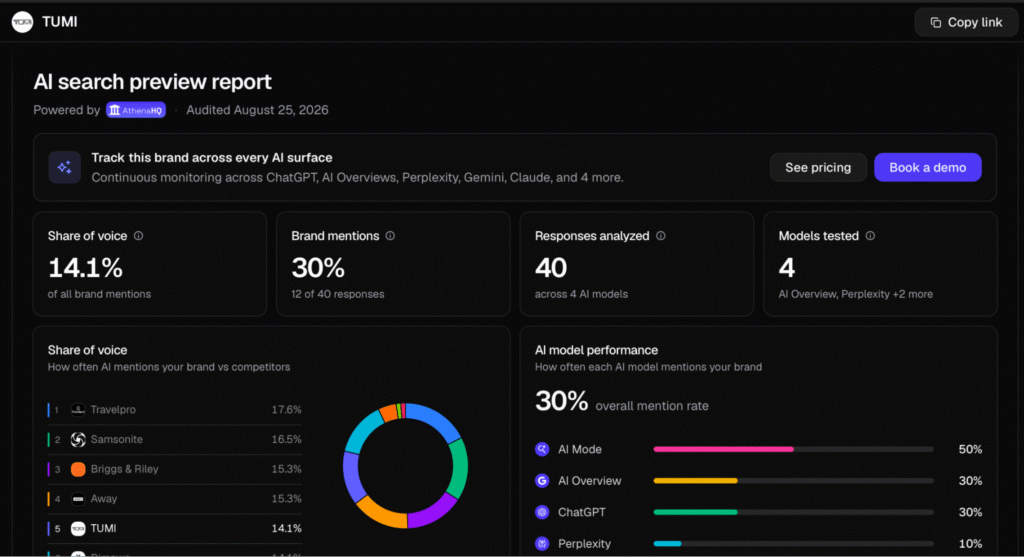The image size is (1024, 557).
Task: Click the ChatGPT model icon
Action: click(542, 512)
